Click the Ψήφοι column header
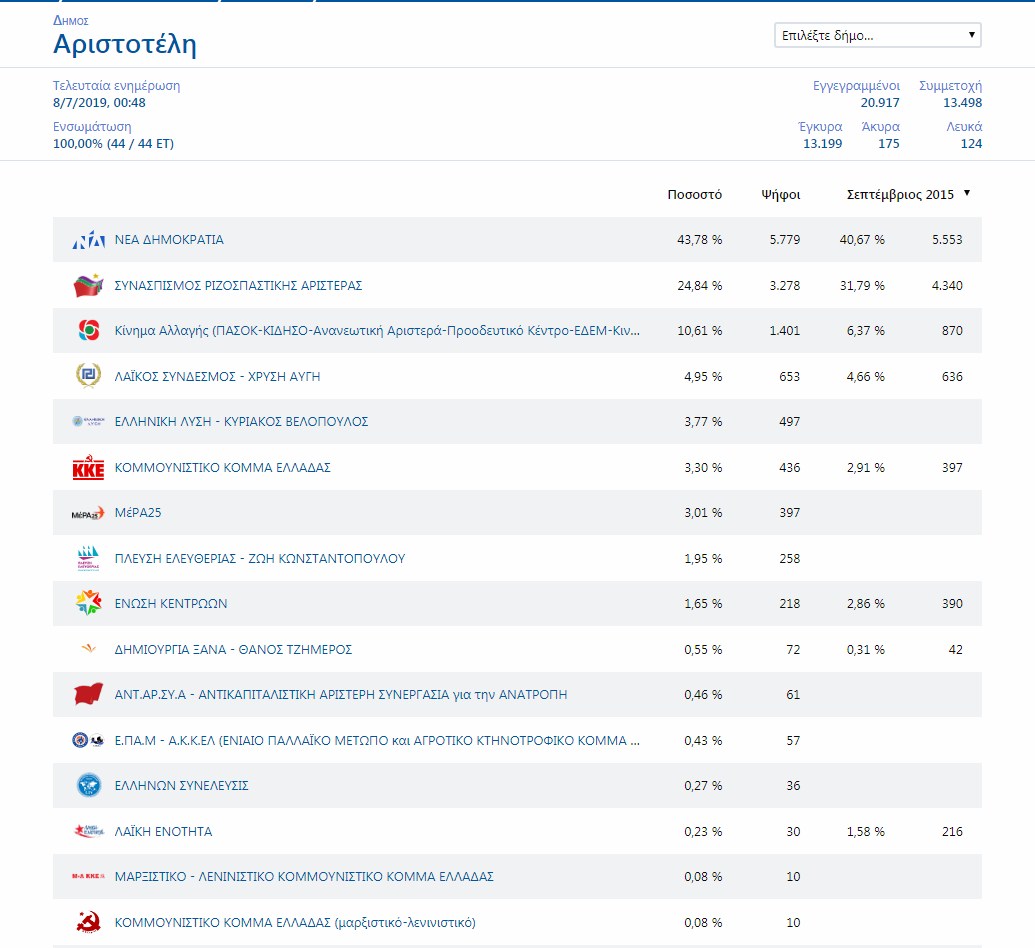The height and width of the screenshot is (948, 1035). 780,195
